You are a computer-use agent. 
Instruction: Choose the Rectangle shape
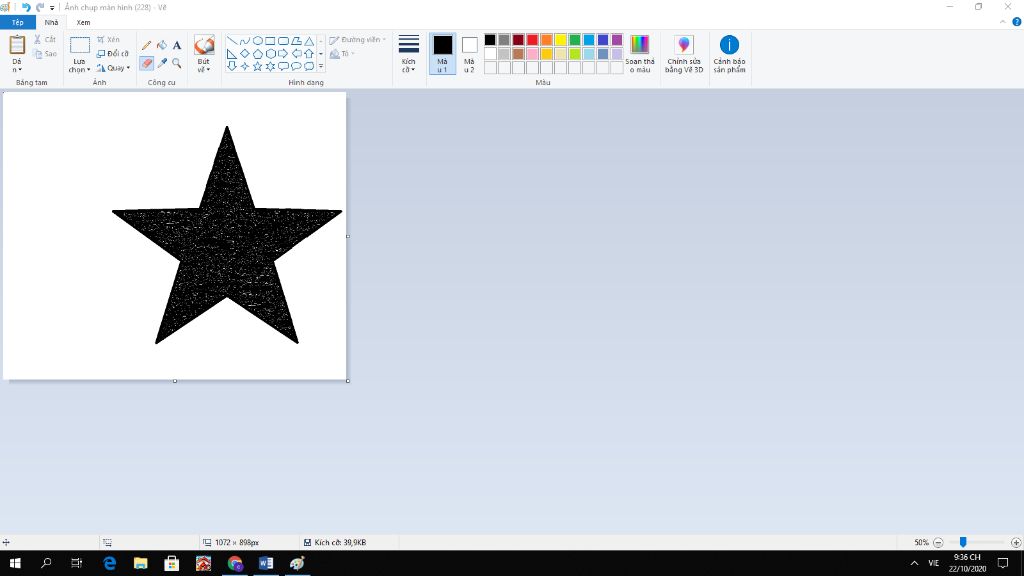coord(270,40)
